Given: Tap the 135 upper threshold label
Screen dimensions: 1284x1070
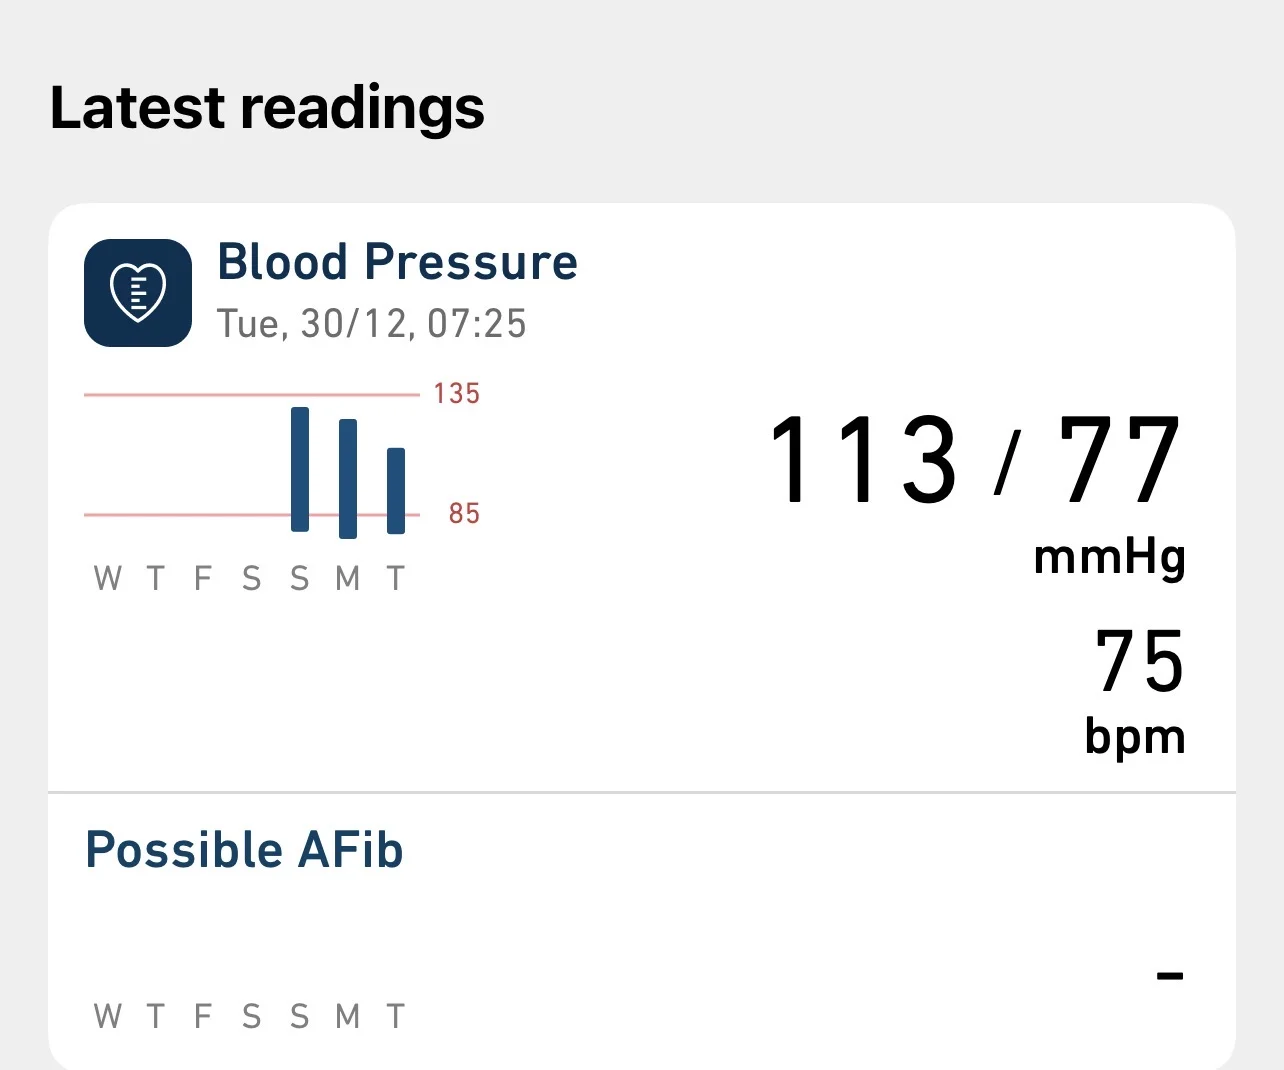Looking at the screenshot, I should [x=456, y=394].
